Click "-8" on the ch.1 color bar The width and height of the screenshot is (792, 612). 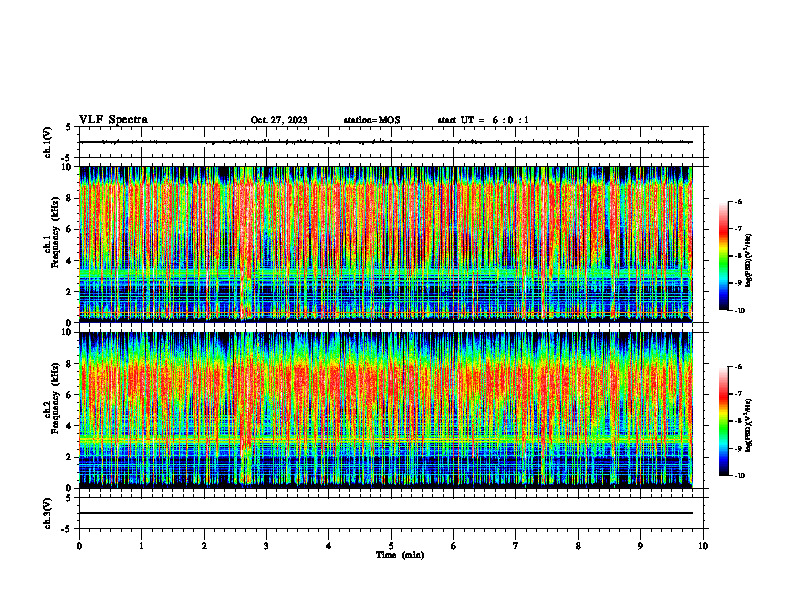738,257
